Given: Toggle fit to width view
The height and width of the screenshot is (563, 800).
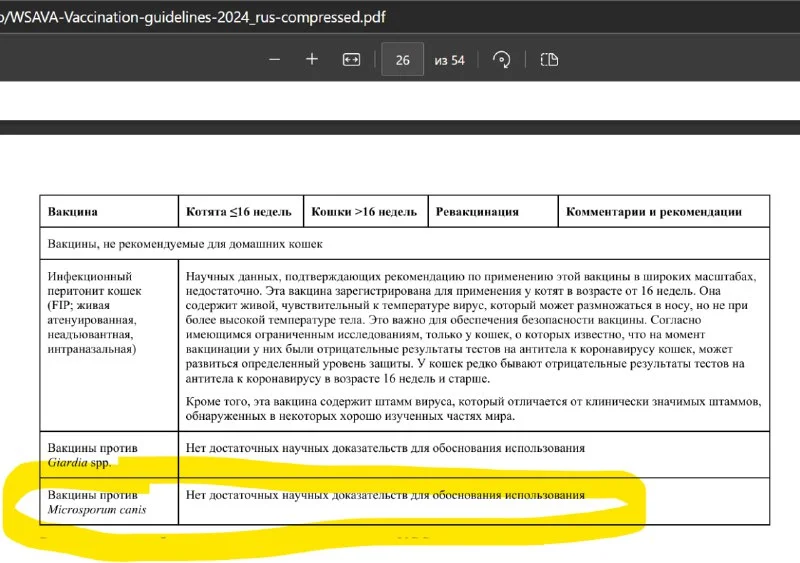Looking at the screenshot, I should (x=351, y=60).
